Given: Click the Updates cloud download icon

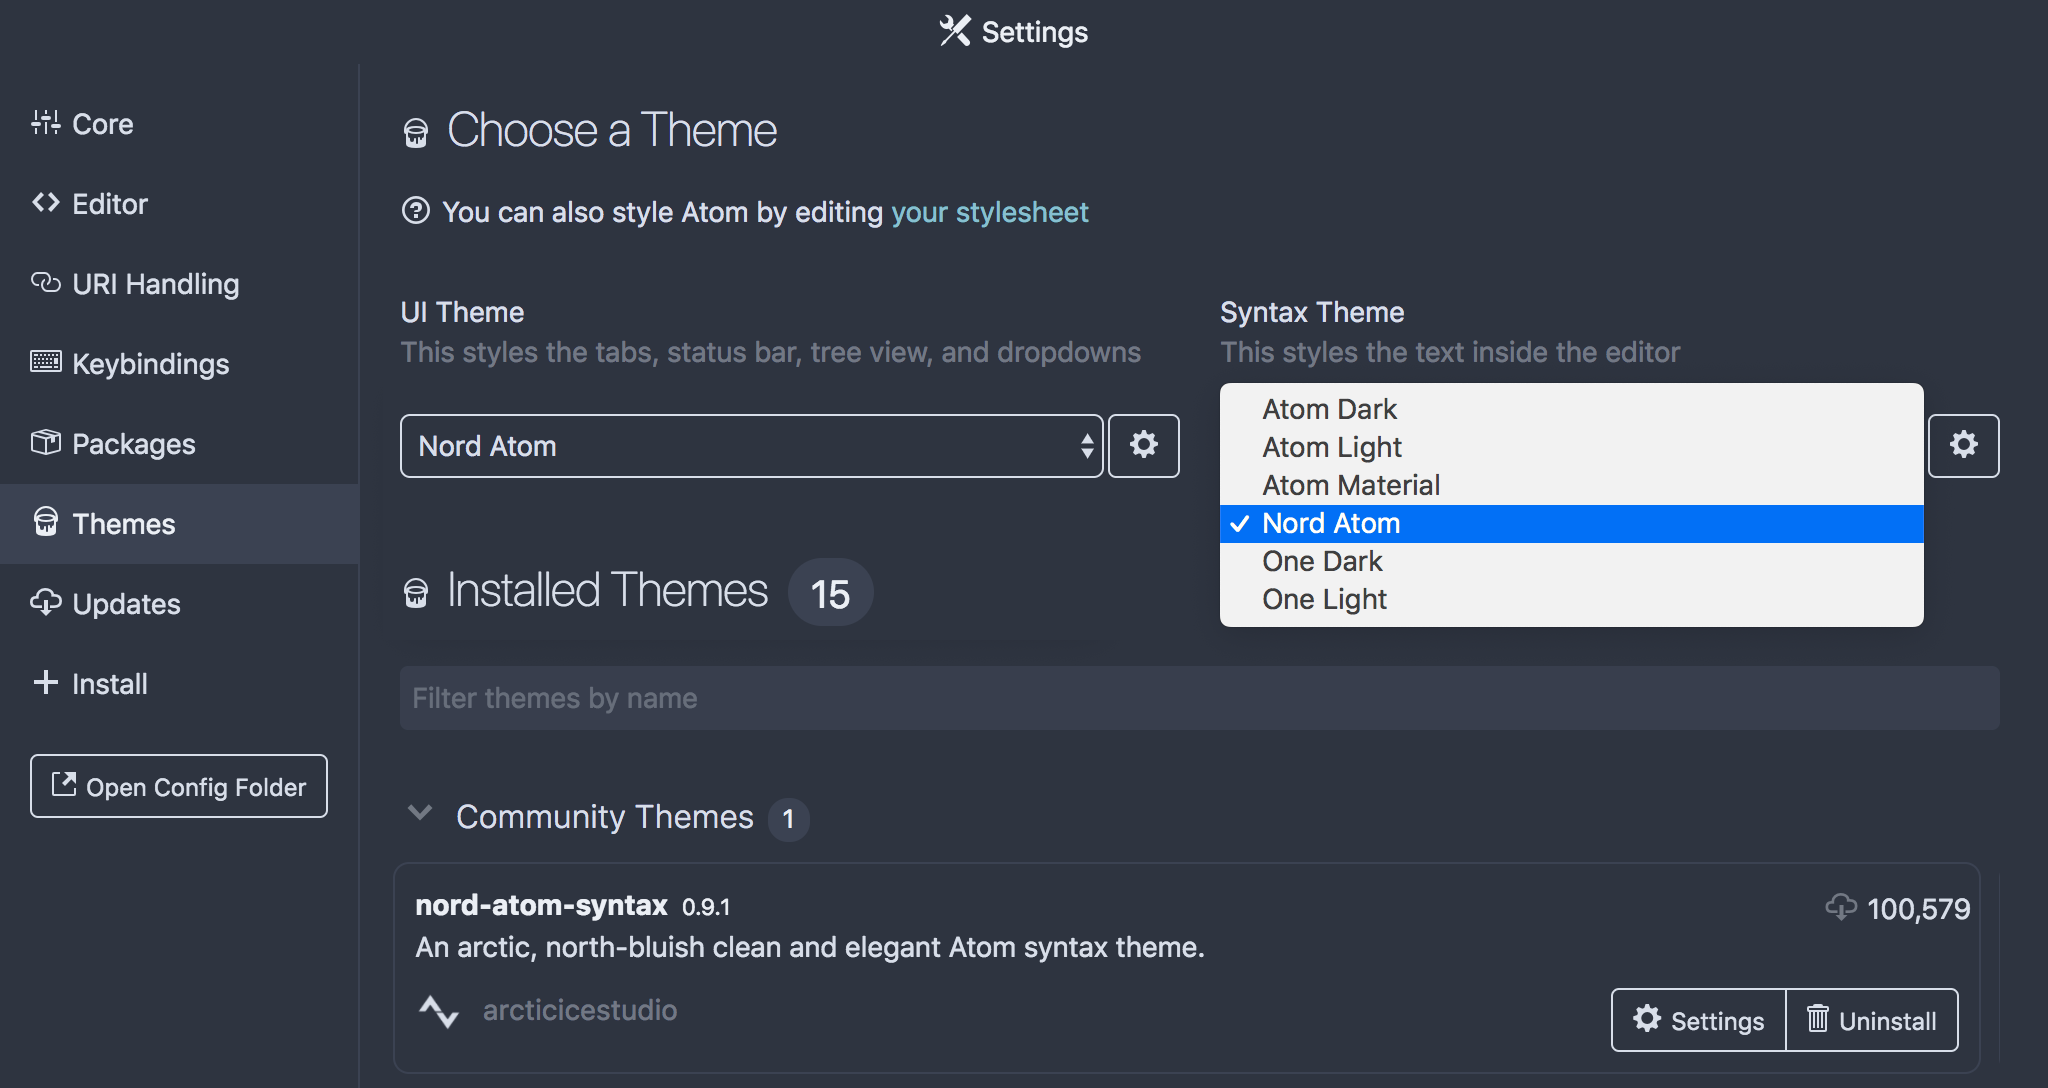Looking at the screenshot, I should click(x=45, y=602).
